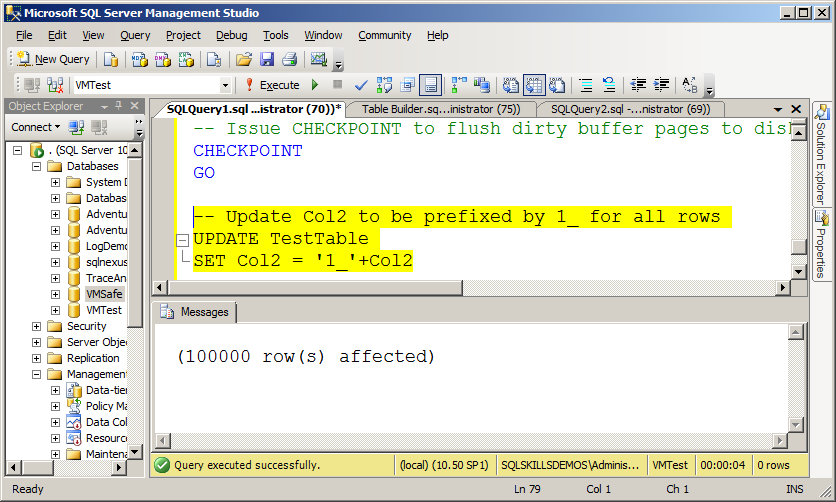Toggle auto-hide pin on Object Explorer
Viewport: 836px width, 502px height.
coord(119,106)
